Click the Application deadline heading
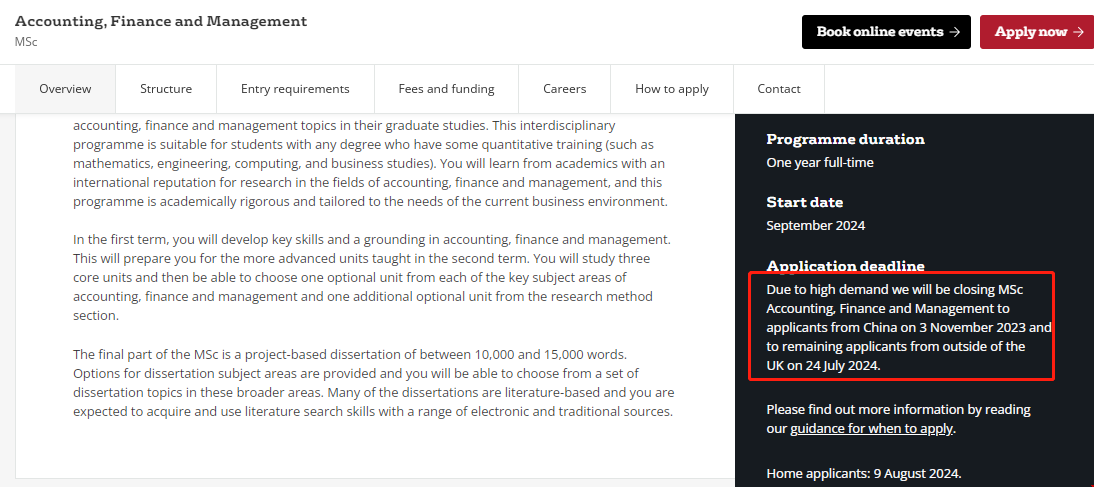1094x487 pixels. click(845, 265)
